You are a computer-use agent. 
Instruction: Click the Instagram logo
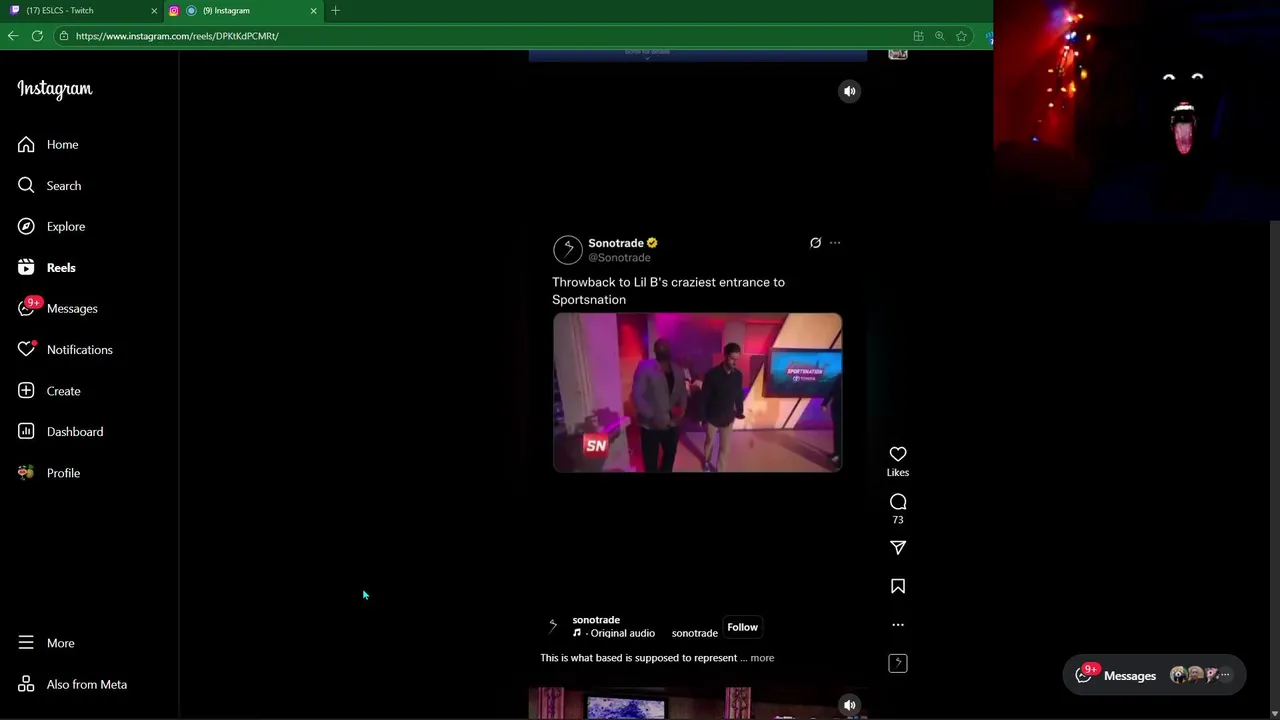(54, 89)
